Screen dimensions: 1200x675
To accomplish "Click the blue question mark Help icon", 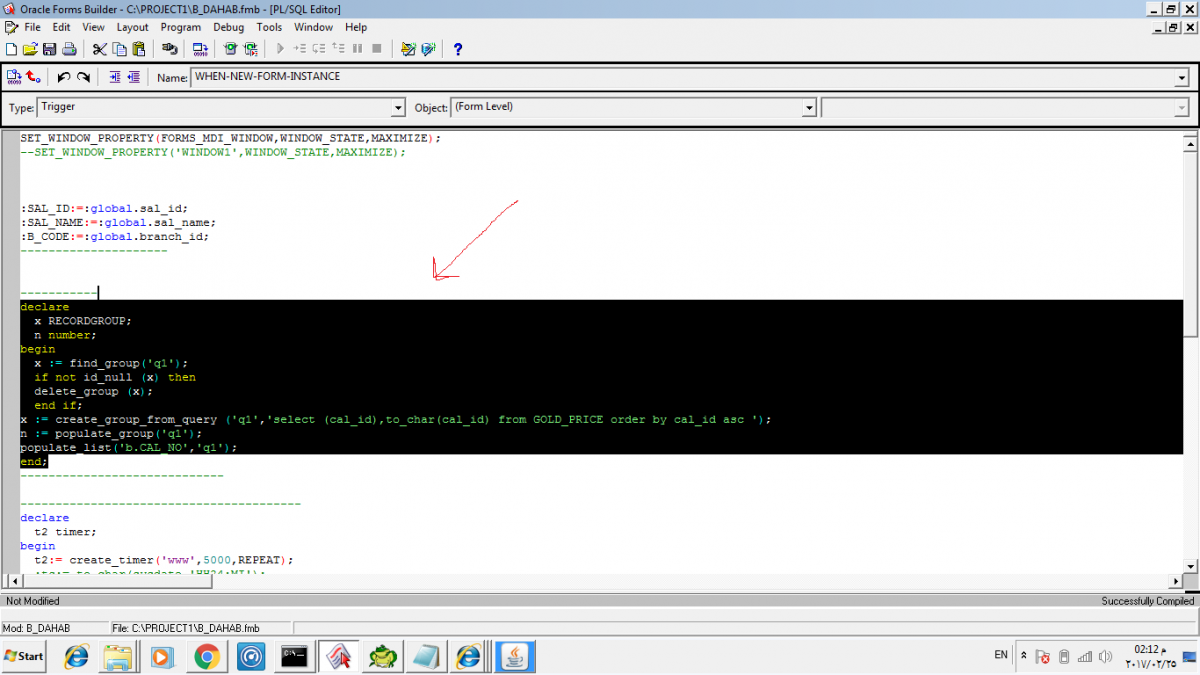I will click(x=458, y=49).
